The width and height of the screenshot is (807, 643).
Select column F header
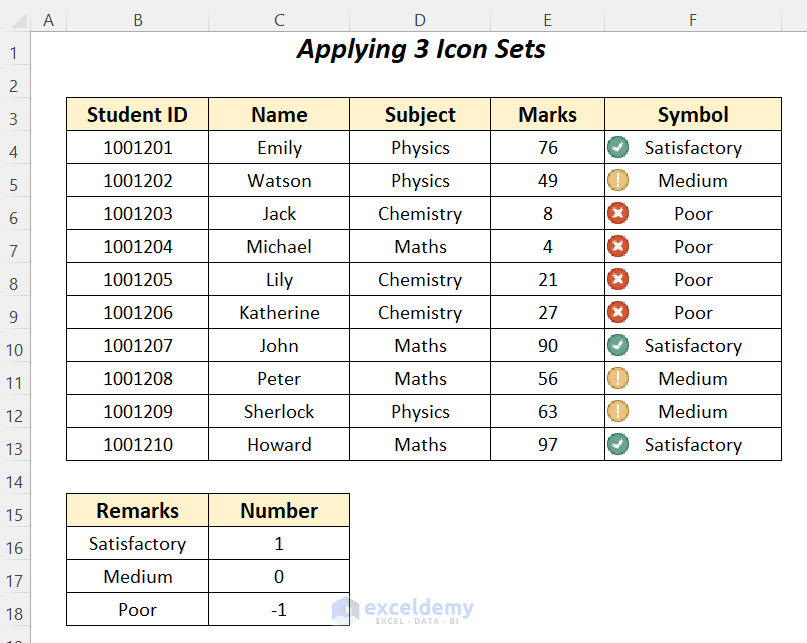coord(692,20)
